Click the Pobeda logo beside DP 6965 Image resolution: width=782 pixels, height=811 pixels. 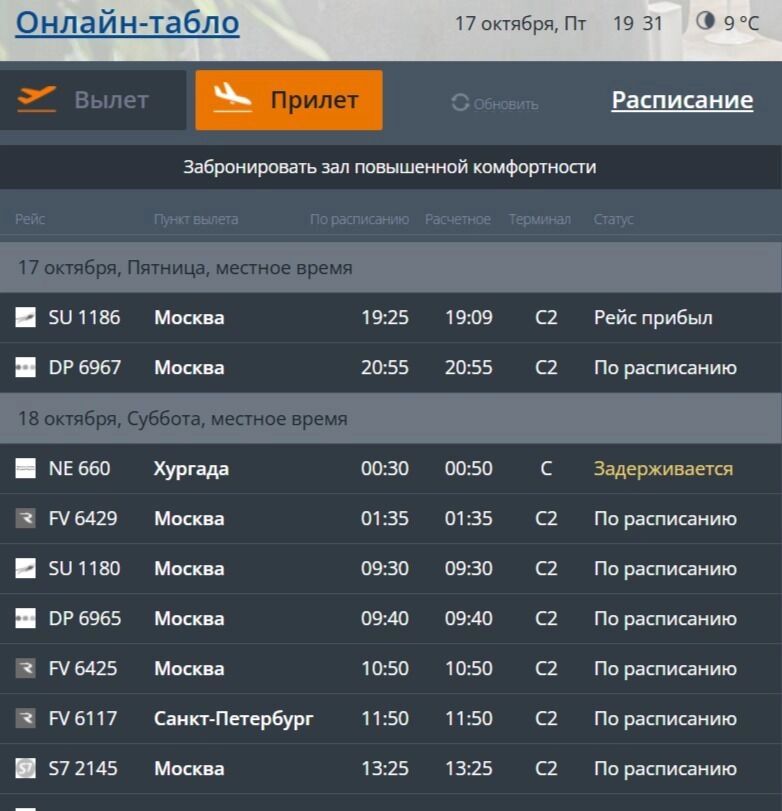point(26,618)
